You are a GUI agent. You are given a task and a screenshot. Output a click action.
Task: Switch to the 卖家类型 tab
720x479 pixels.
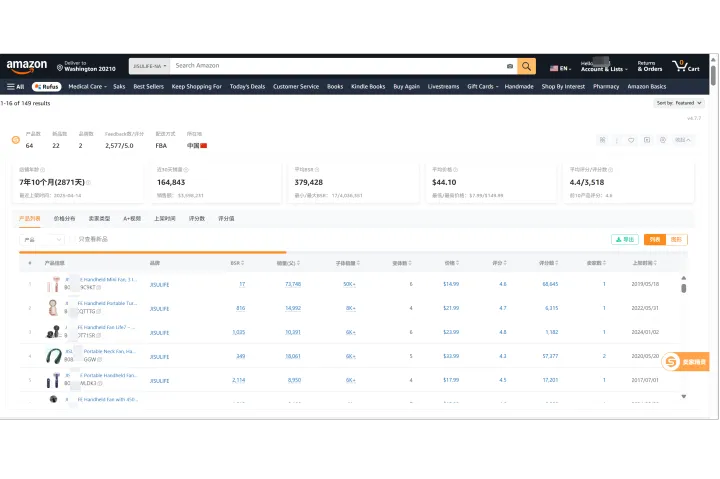(x=99, y=219)
